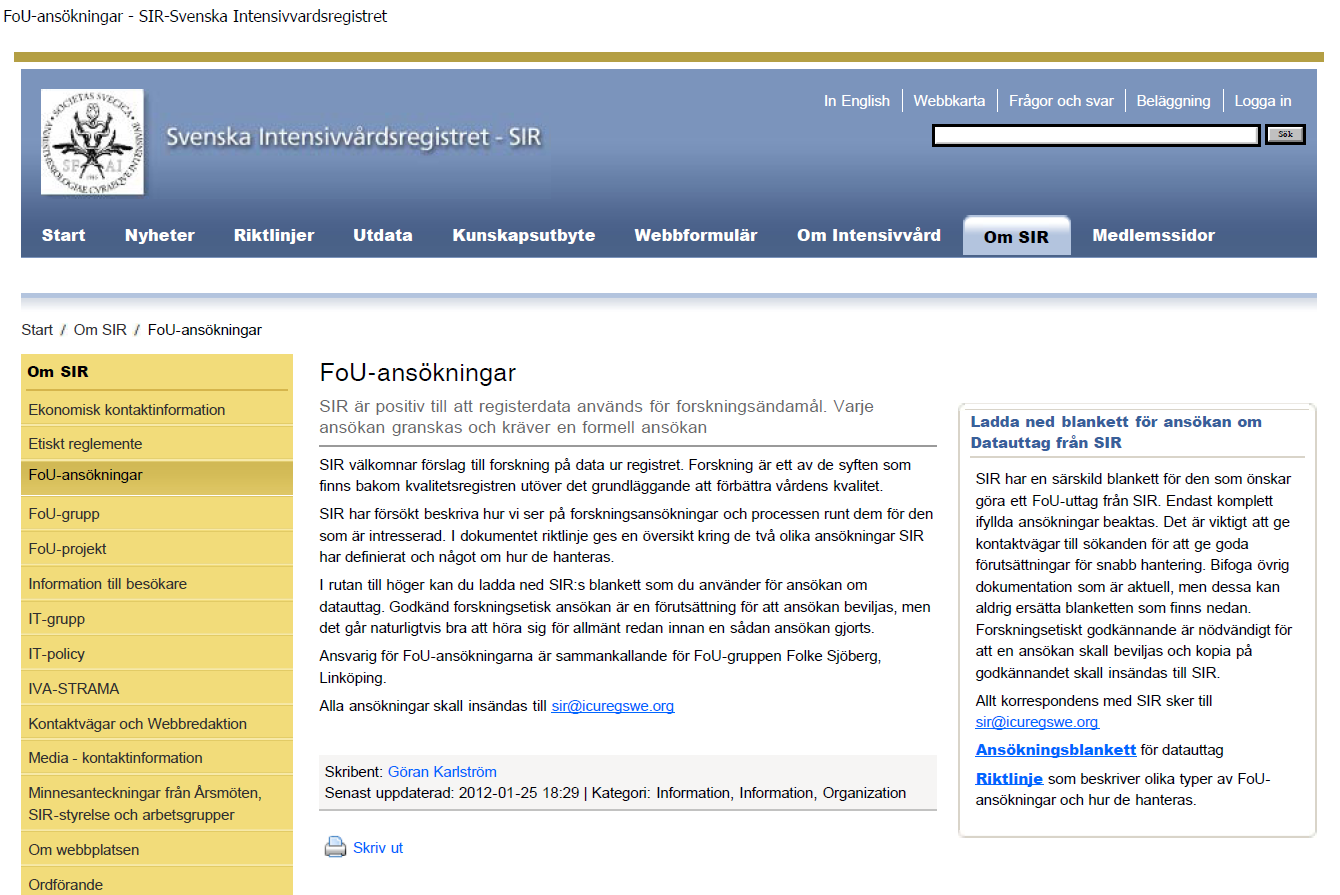Open Kontaktvägar och Webbredaktion in sidebar
Image resolution: width=1340 pixels, height=895 pixels.
click(x=138, y=724)
